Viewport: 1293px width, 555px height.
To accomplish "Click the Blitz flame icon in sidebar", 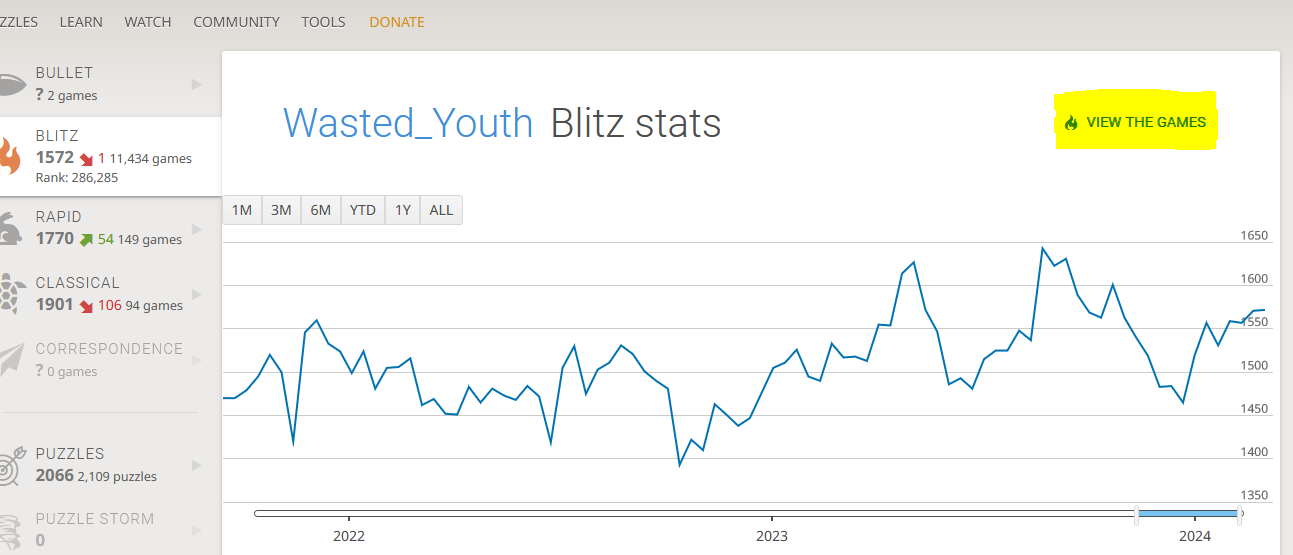I will [9, 157].
